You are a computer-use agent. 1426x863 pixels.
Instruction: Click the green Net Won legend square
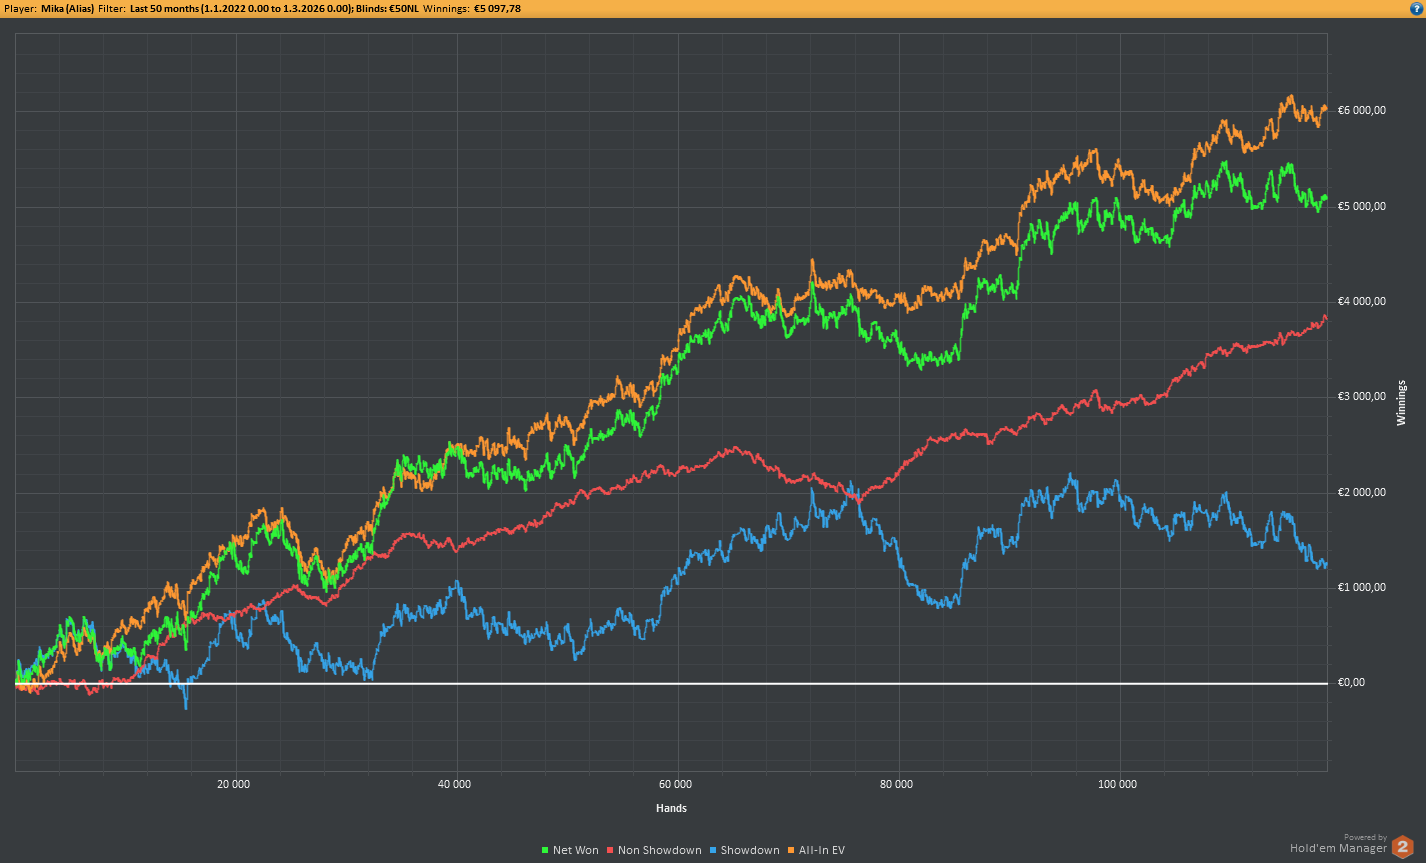[x=545, y=851]
